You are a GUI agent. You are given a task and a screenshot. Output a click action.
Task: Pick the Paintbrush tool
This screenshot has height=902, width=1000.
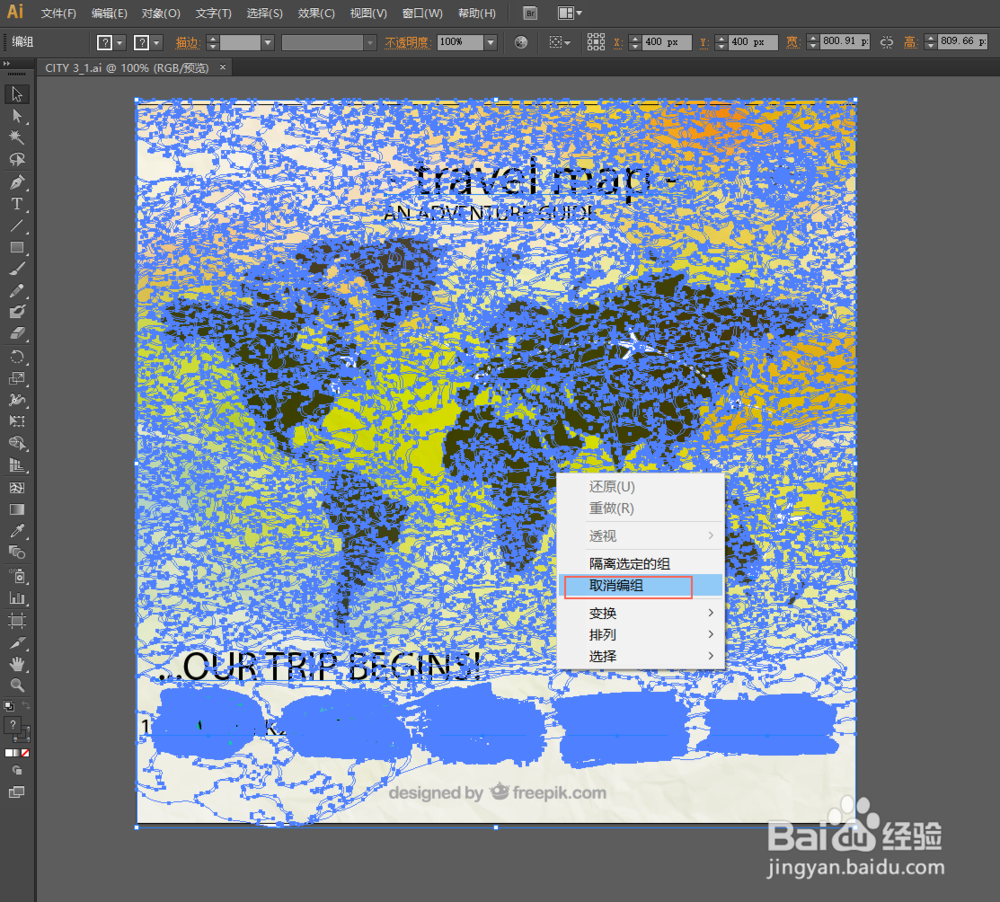(16, 268)
